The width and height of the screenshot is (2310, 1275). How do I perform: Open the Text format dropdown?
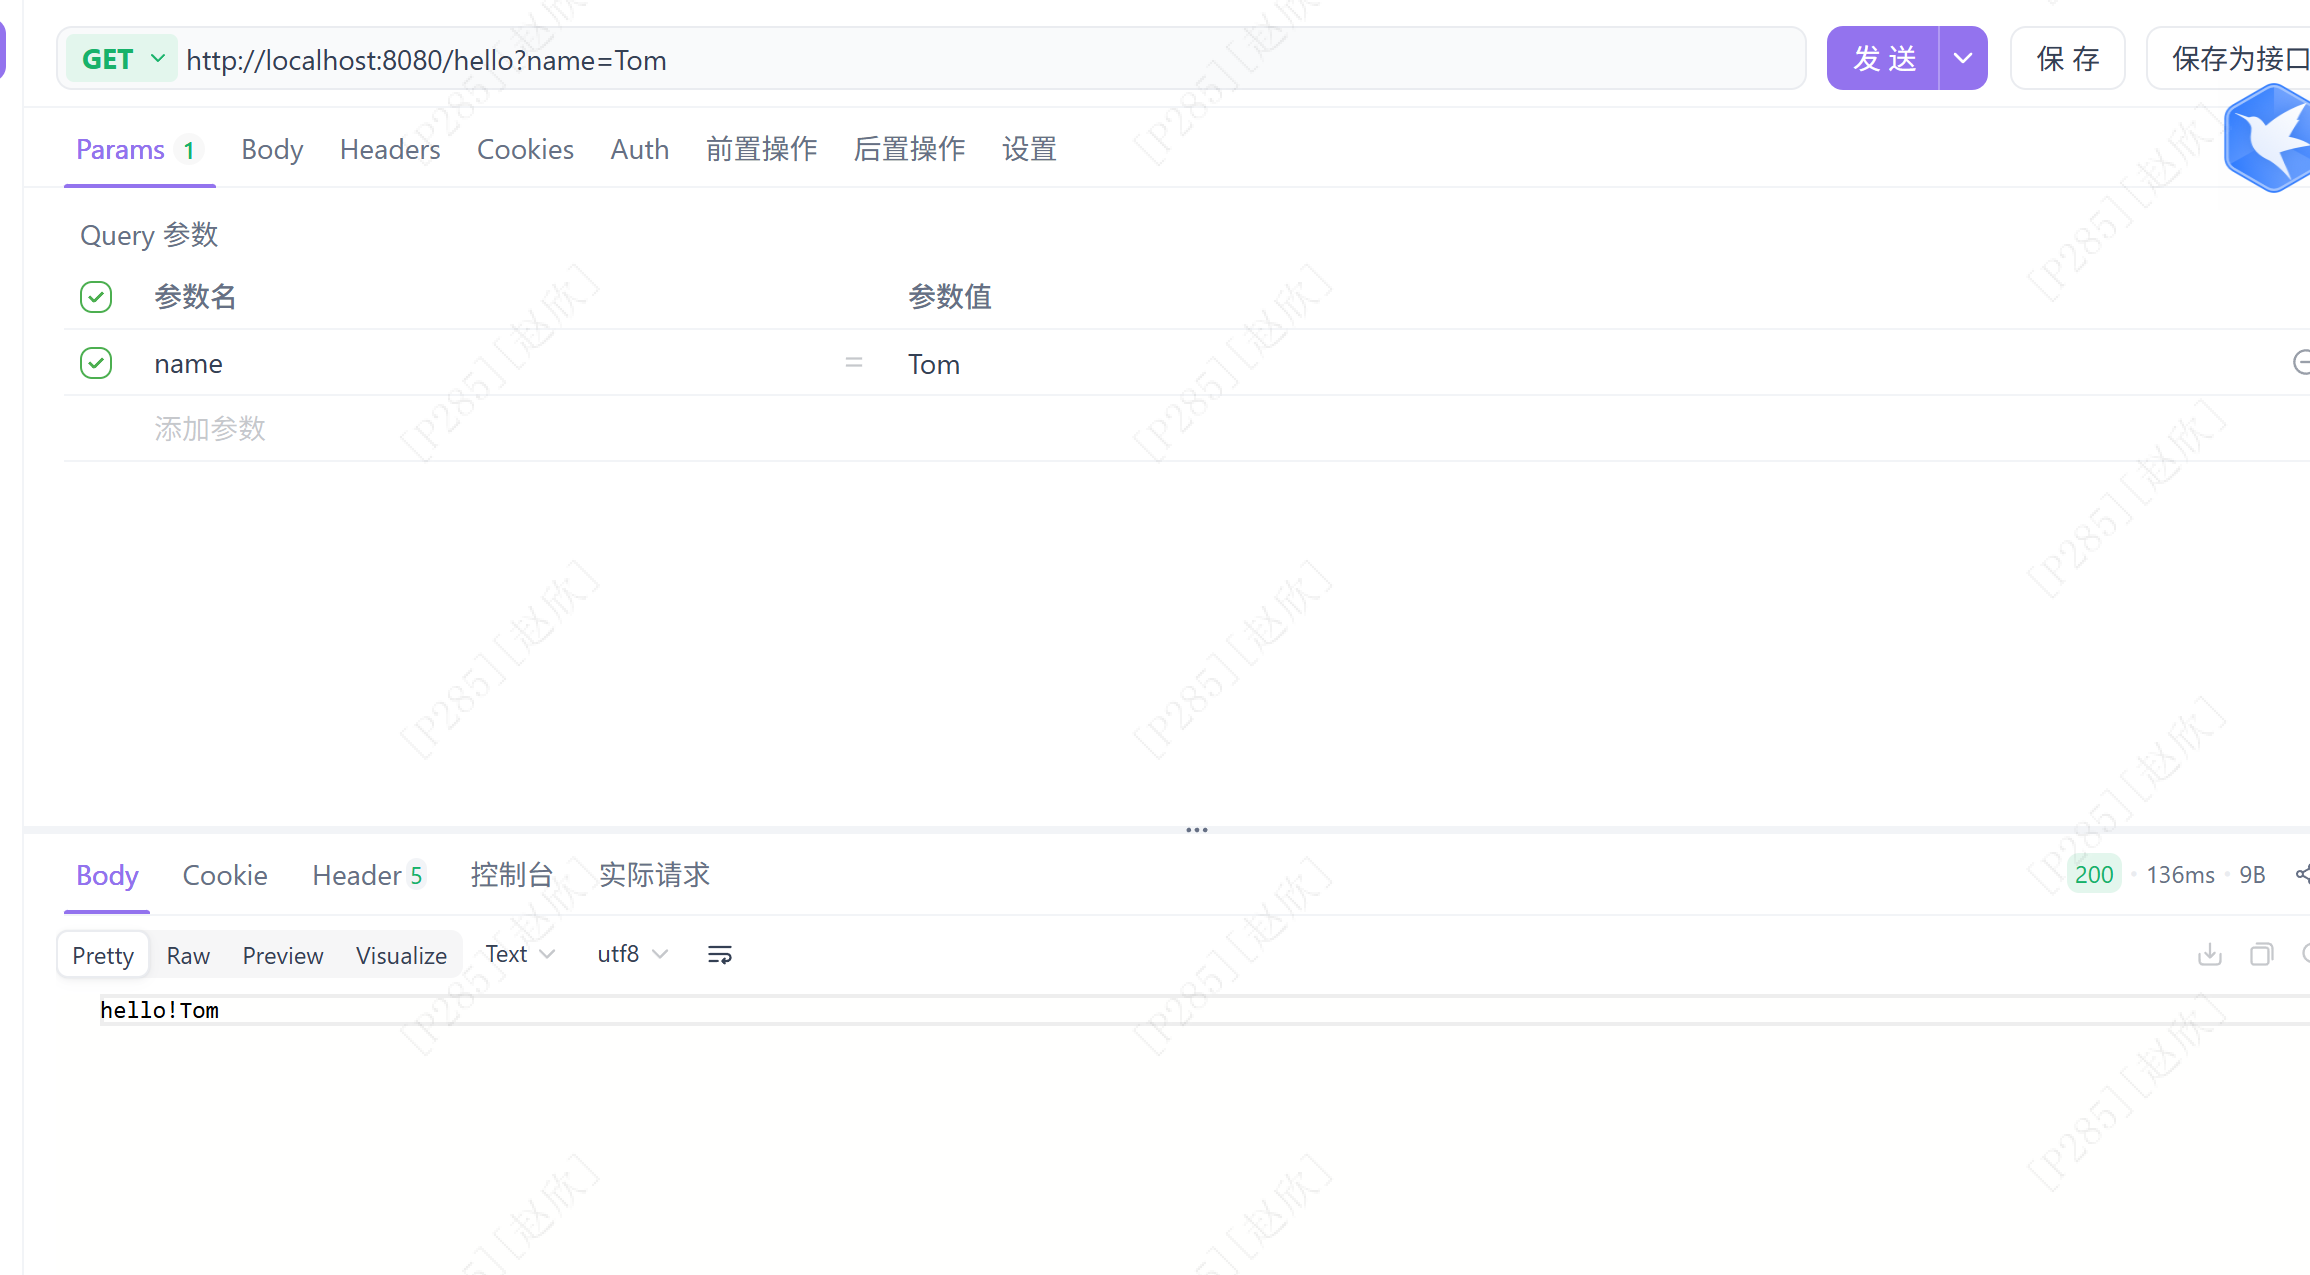click(519, 955)
